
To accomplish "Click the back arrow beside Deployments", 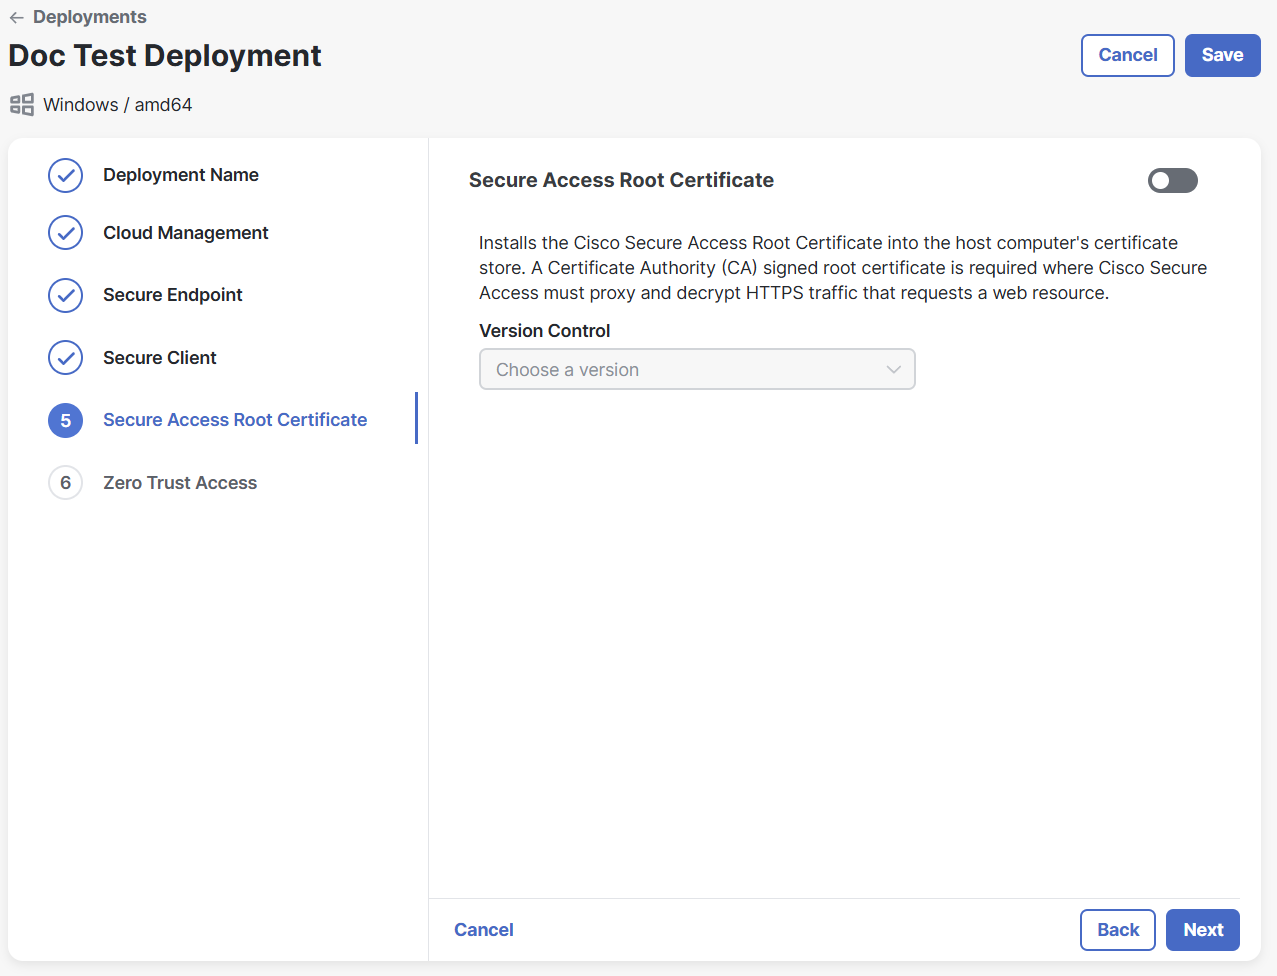I will point(16,17).
